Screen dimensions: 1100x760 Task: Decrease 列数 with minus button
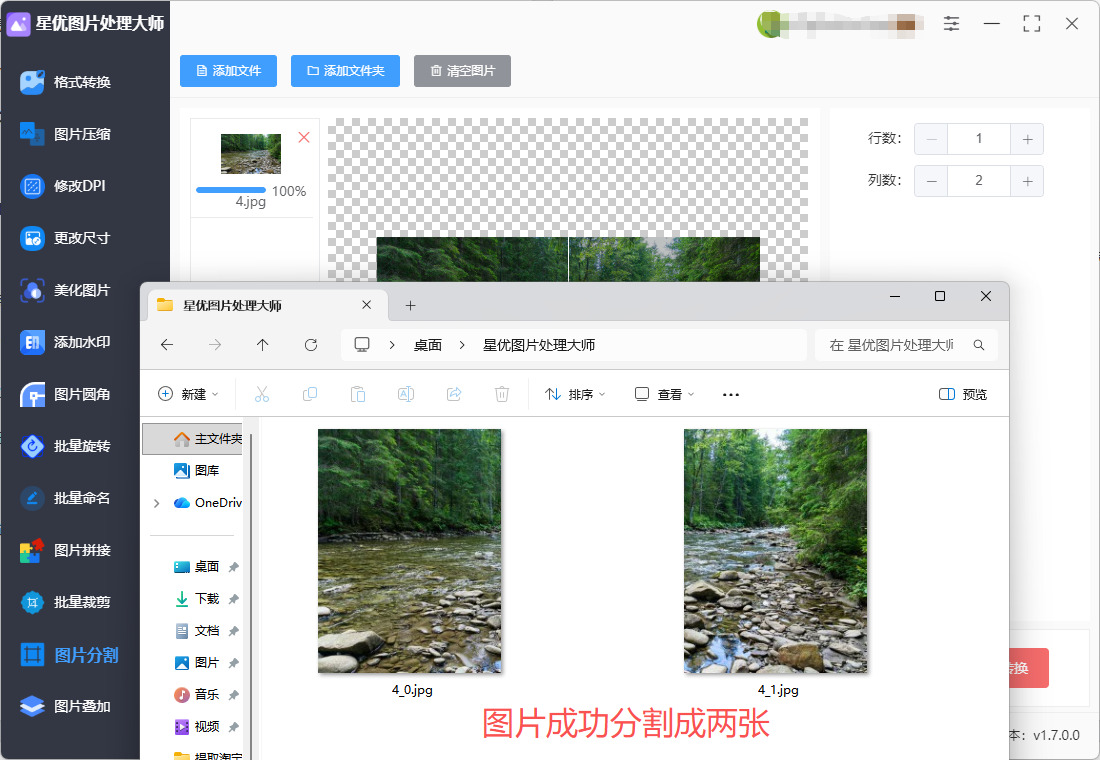[931, 181]
